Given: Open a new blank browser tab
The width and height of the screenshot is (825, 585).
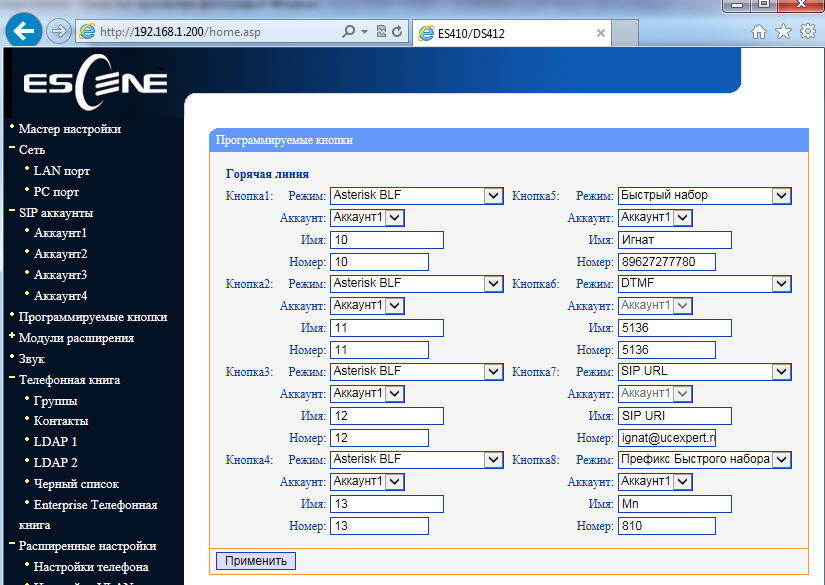Looking at the screenshot, I should [626, 33].
